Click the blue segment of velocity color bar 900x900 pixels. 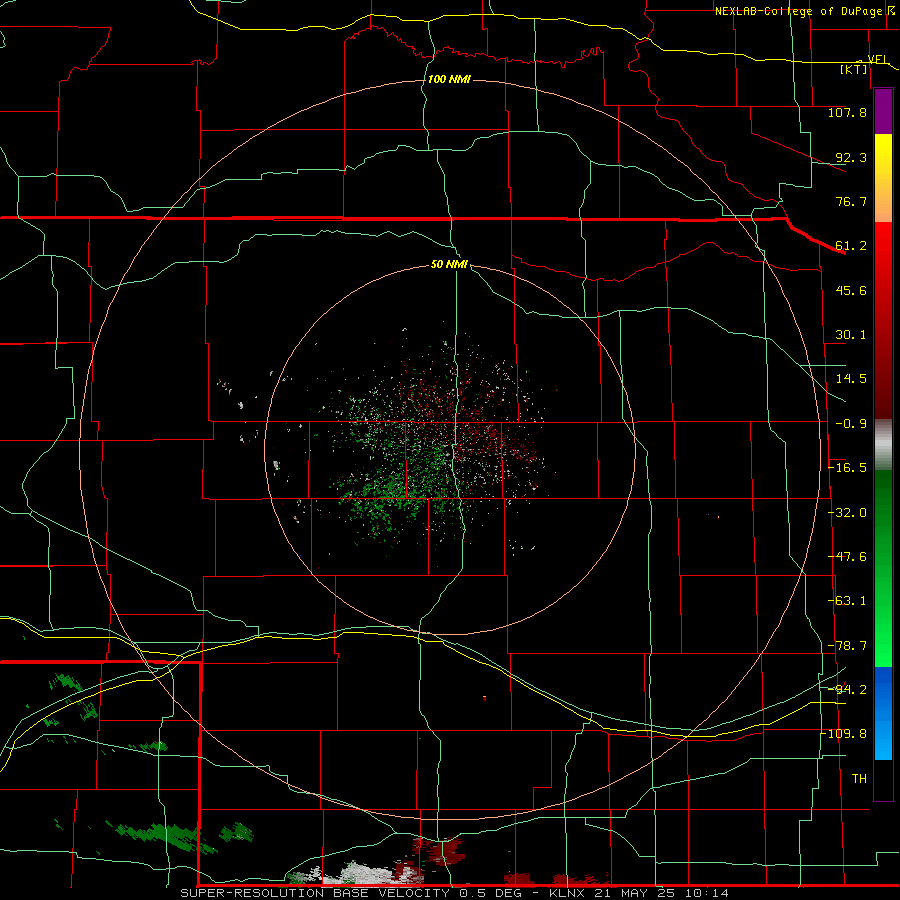click(x=883, y=713)
